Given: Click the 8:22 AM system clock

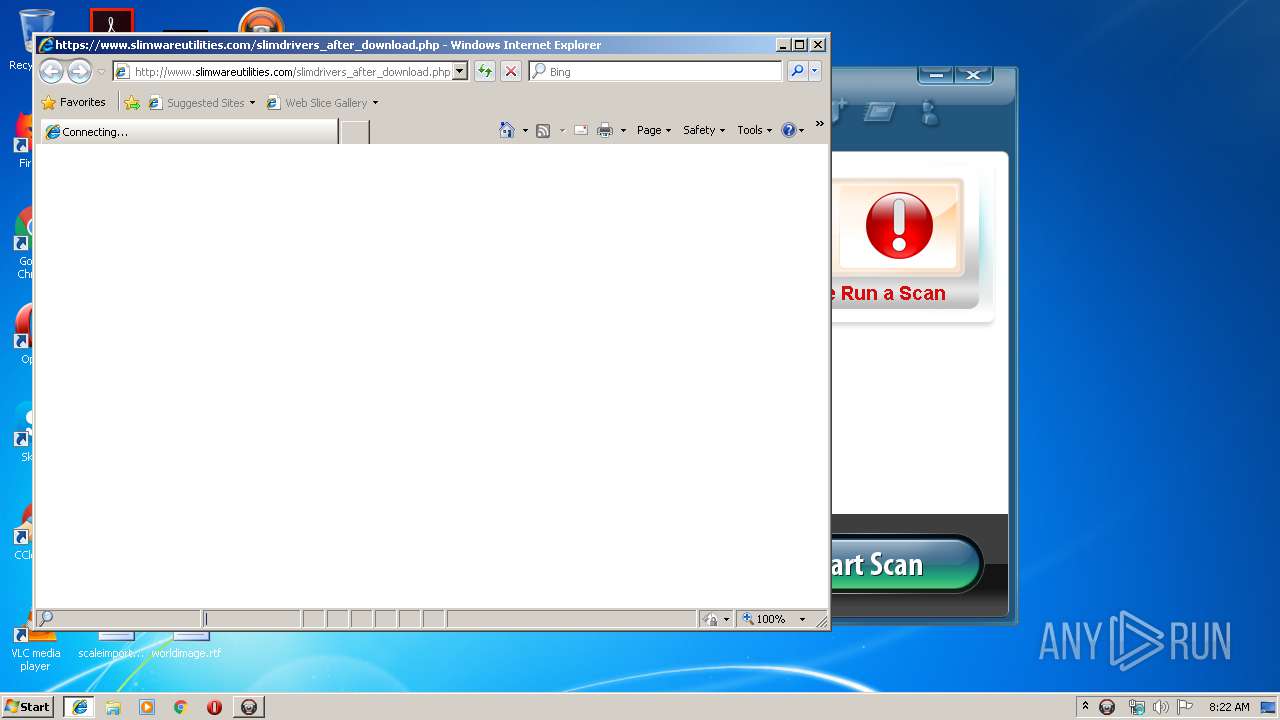Looking at the screenshot, I should click(1229, 707).
